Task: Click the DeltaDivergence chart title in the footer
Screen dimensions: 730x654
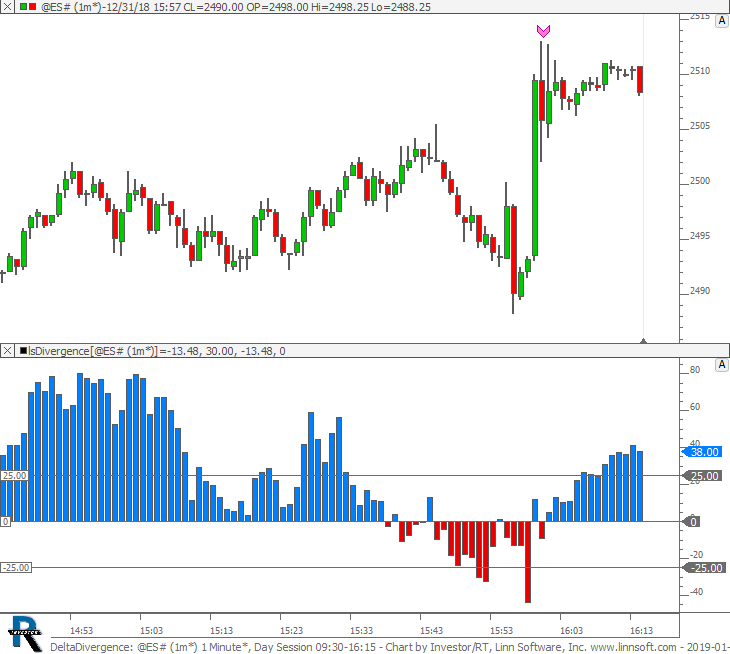Action: (91, 647)
